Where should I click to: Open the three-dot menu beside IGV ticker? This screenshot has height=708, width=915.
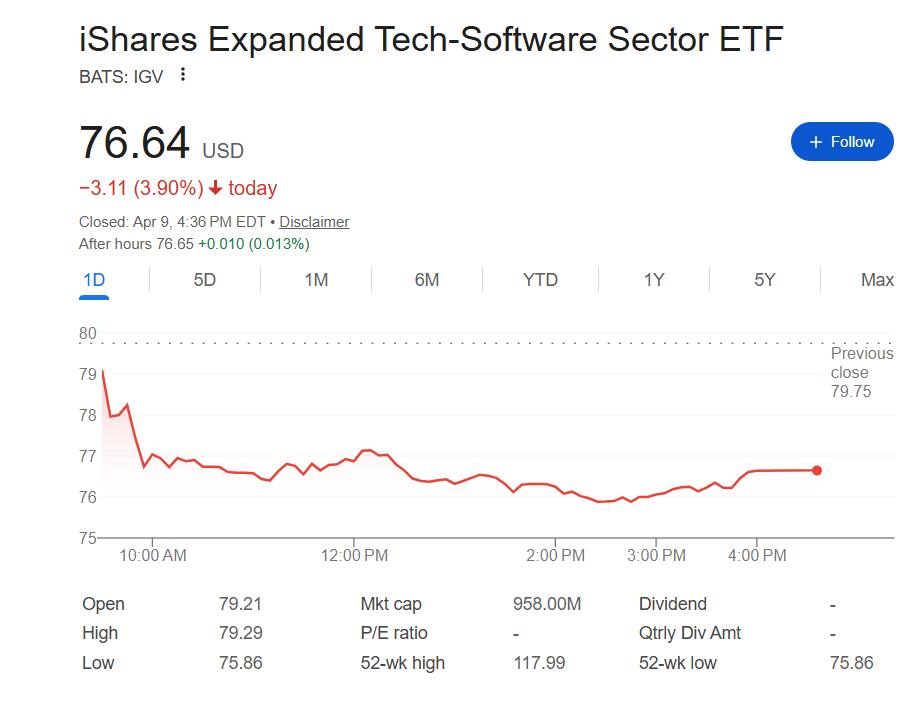click(x=182, y=75)
